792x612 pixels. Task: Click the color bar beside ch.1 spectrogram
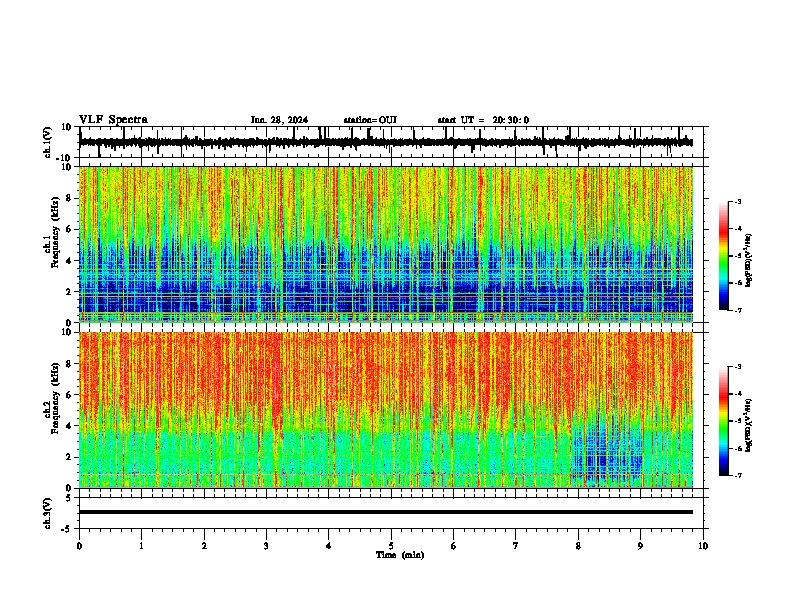click(x=724, y=256)
